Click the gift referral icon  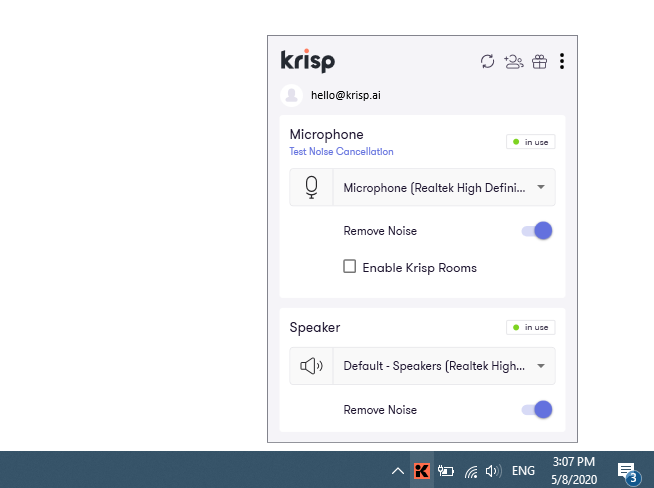pyautogui.click(x=539, y=62)
